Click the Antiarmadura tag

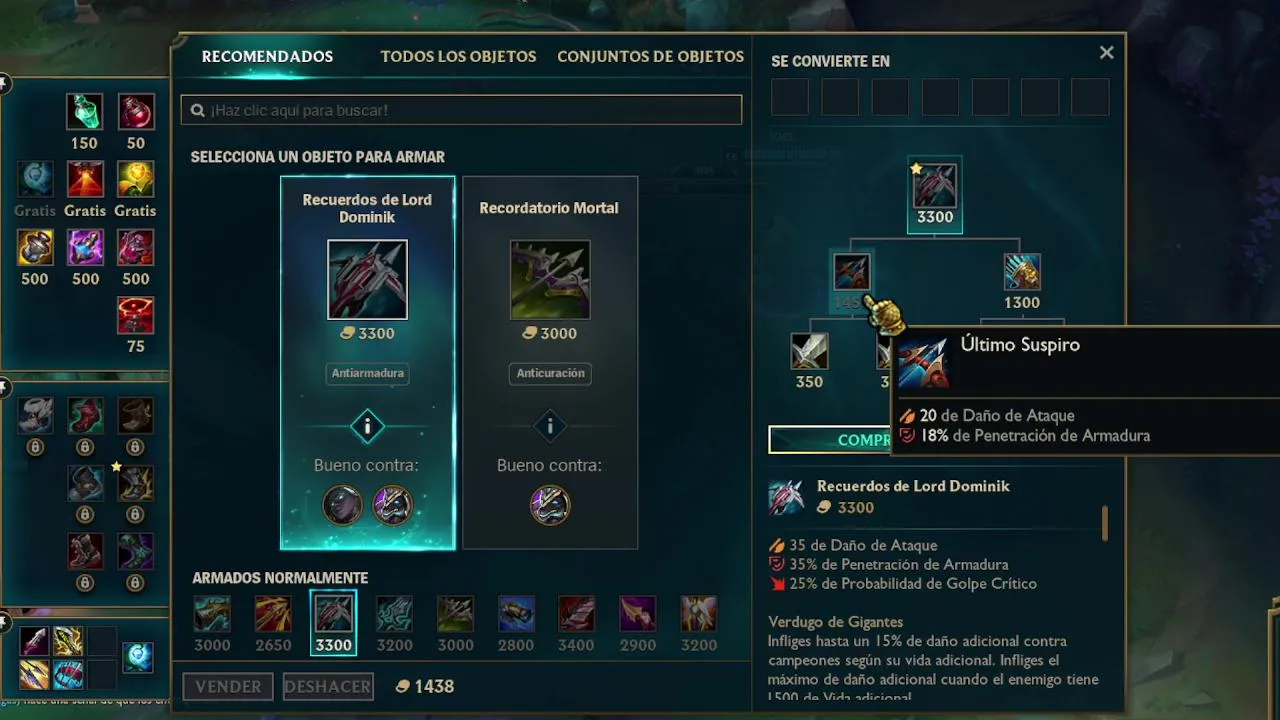tap(367, 373)
